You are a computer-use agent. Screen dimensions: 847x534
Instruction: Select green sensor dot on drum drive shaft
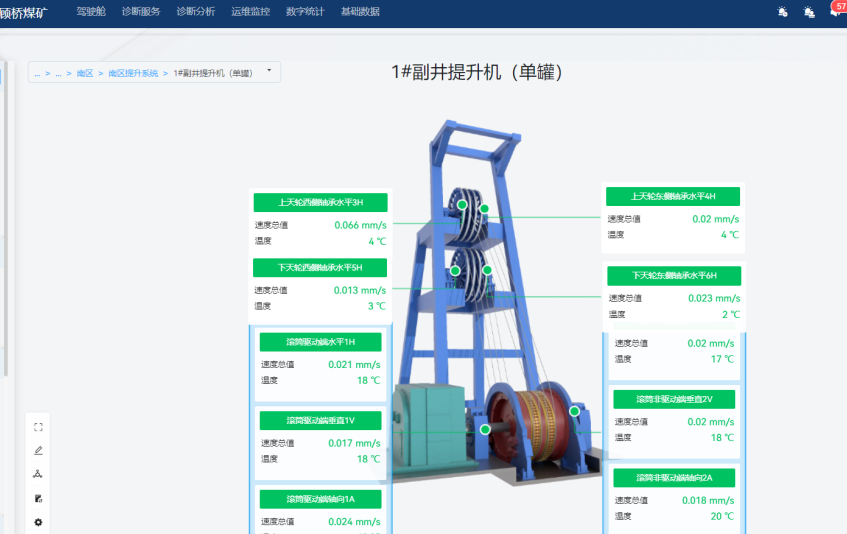(485, 429)
